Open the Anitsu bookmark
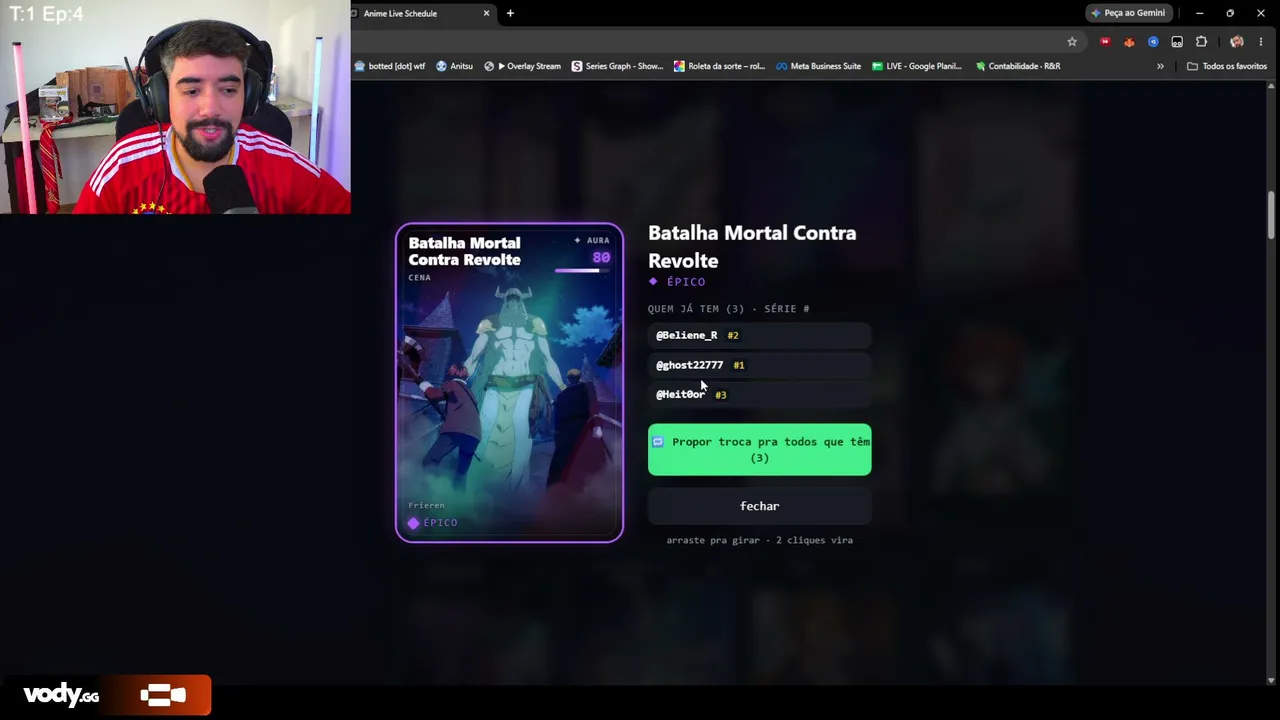 pos(454,66)
